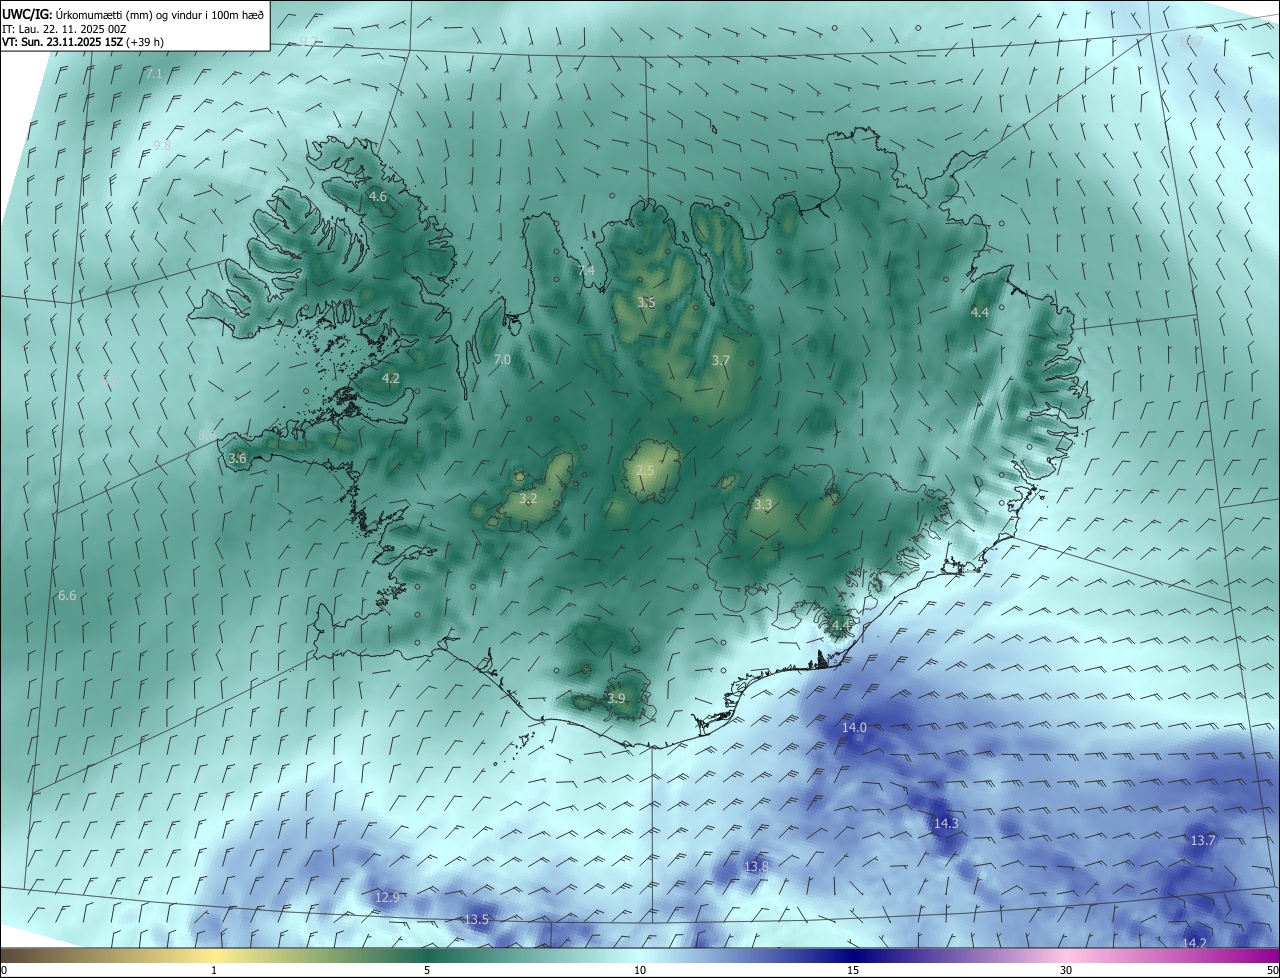Viewport: 1280px width, 978px height.
Task: Click the map title "Úrkomumætti (mm) og vindur"
Action: coord(131,13)
